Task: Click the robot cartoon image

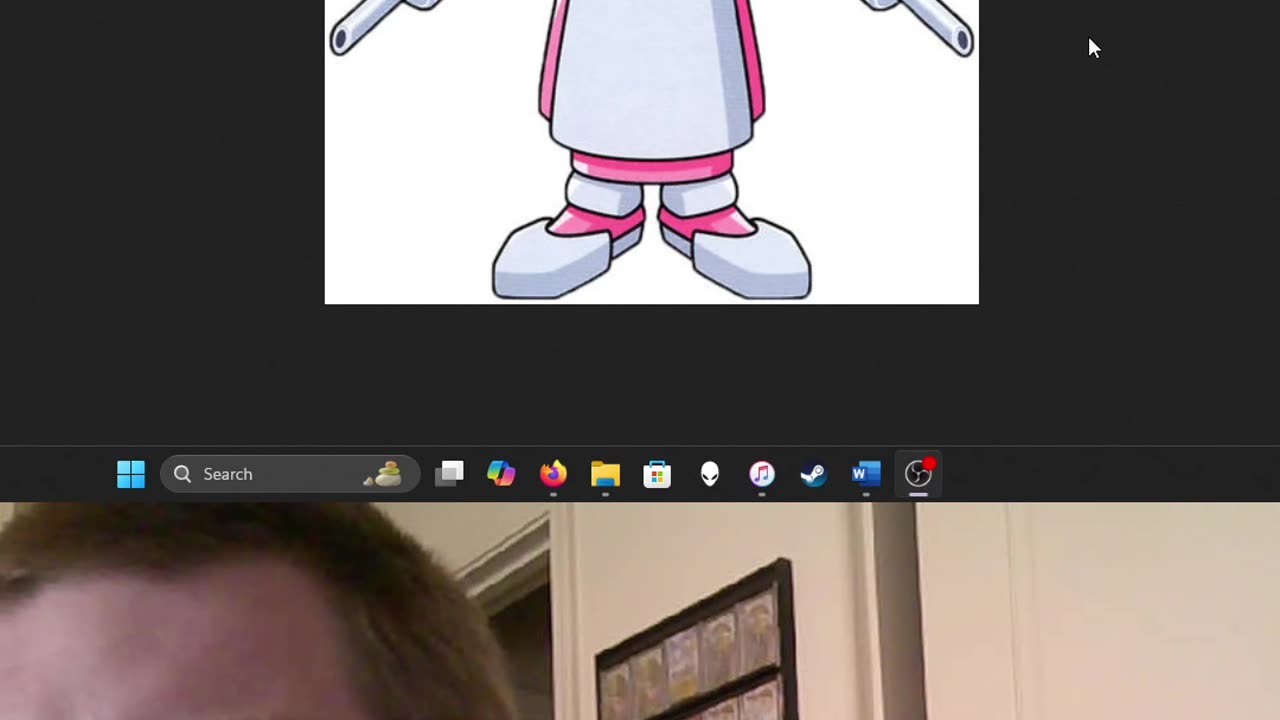Action: 651,152
